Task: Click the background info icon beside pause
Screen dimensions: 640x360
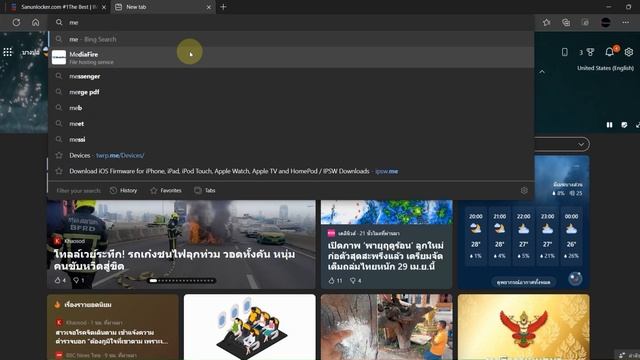Action: coord(624,125)
